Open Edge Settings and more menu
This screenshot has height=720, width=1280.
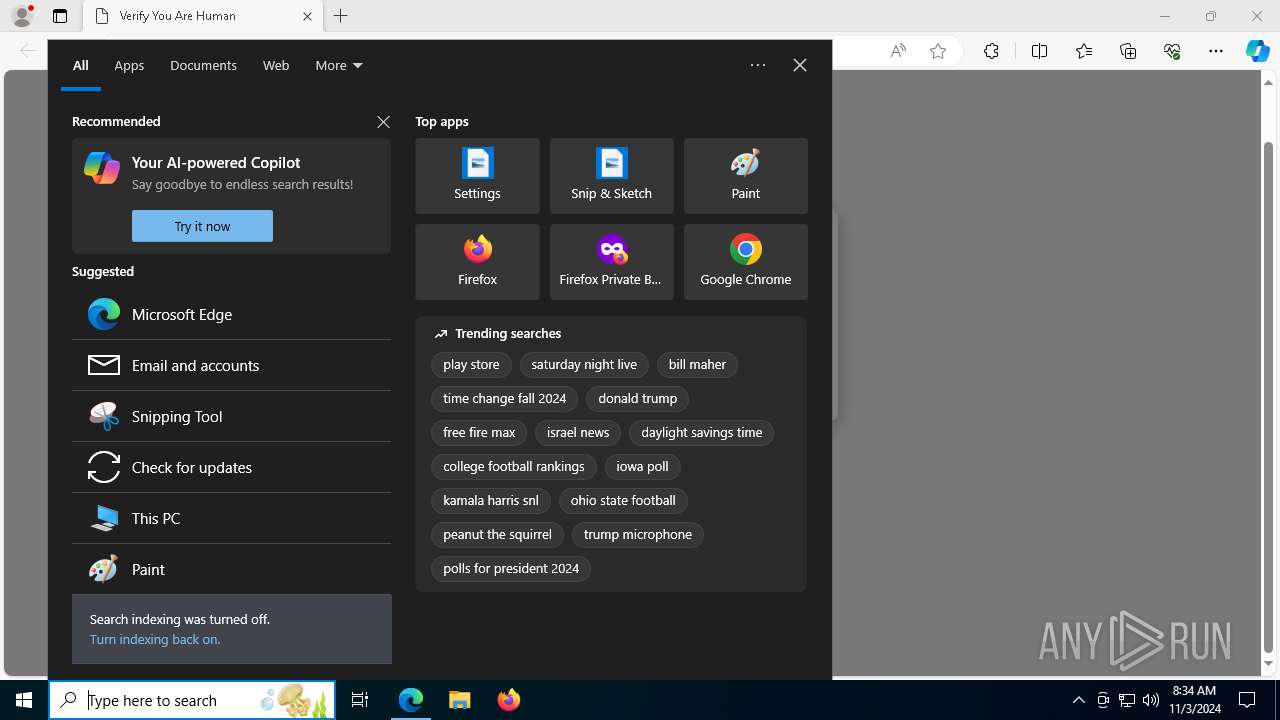[1216, 51]
